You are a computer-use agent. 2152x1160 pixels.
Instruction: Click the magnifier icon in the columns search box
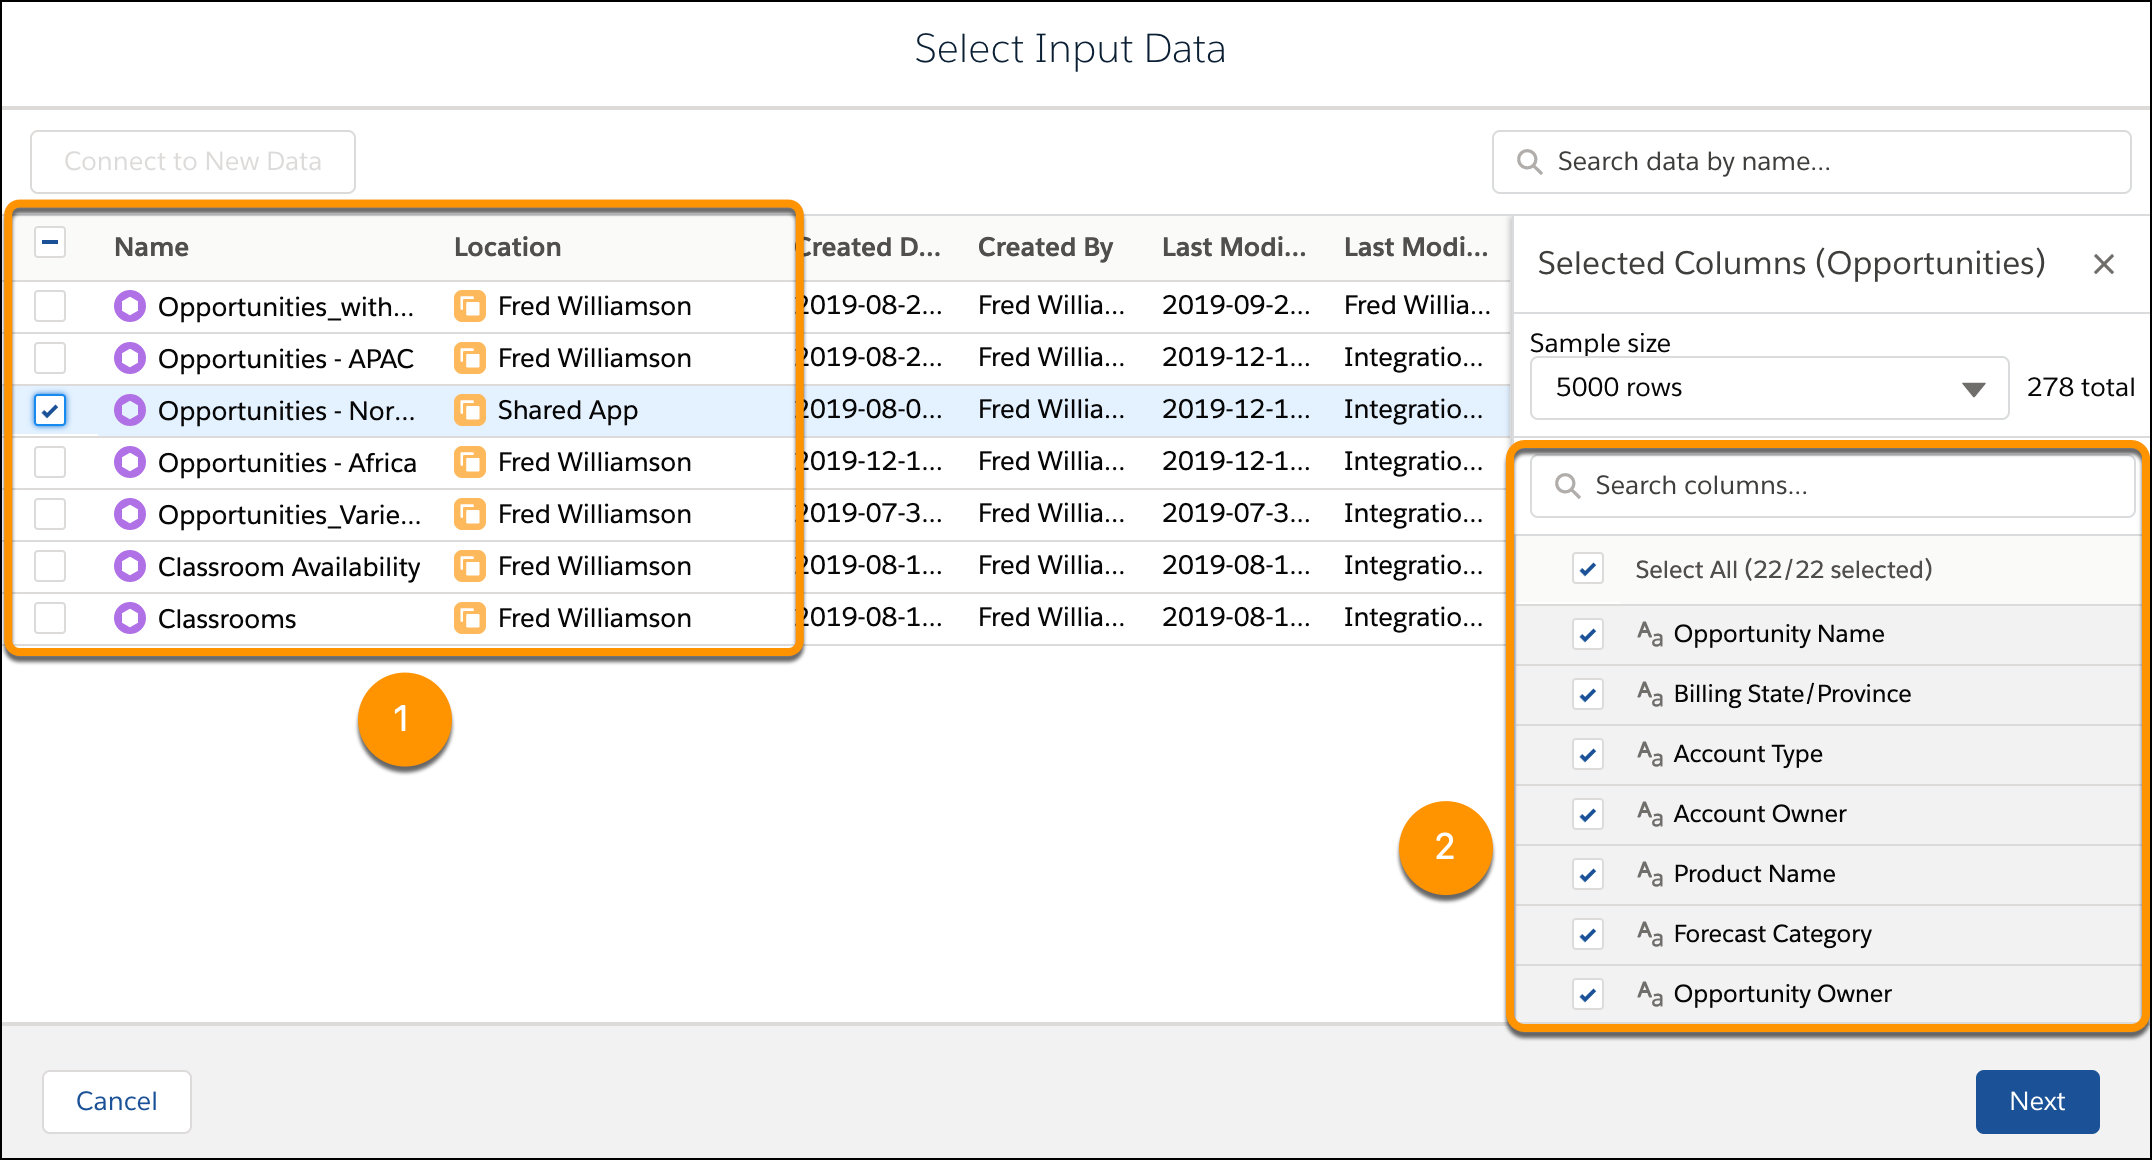(x=1567, y=486)
